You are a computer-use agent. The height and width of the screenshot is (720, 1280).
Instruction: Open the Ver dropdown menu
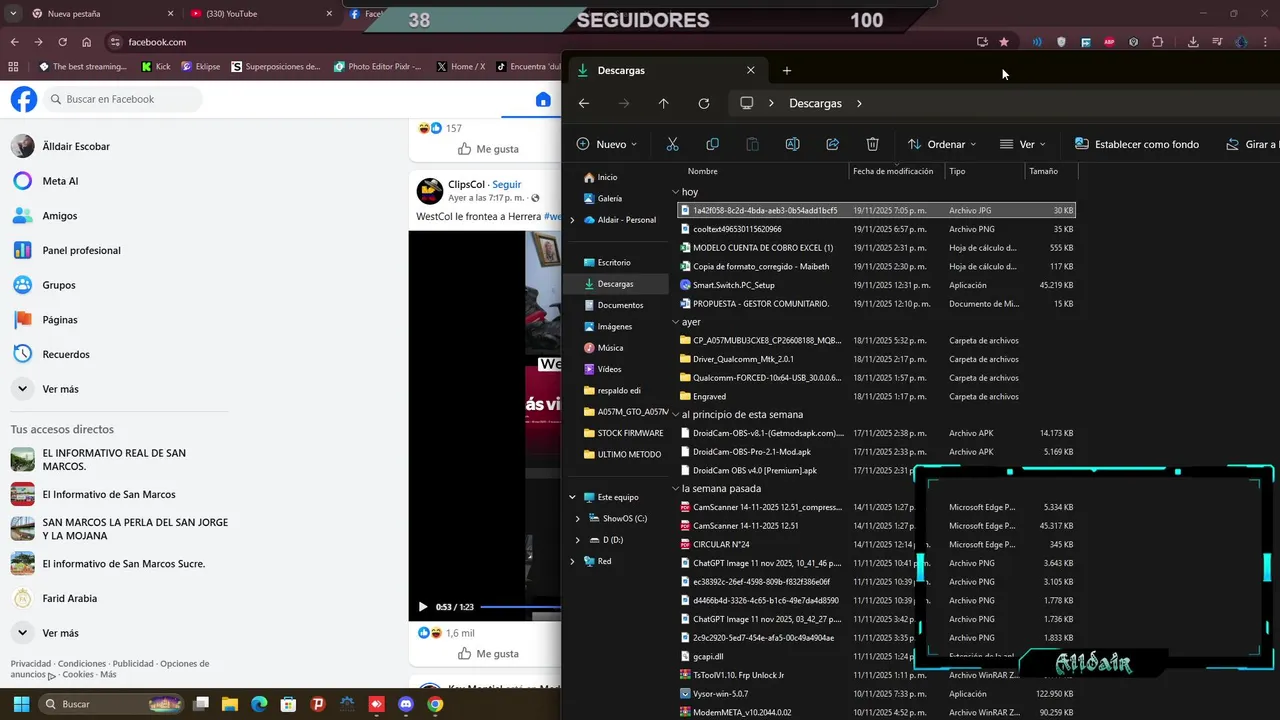[1022, 144]
